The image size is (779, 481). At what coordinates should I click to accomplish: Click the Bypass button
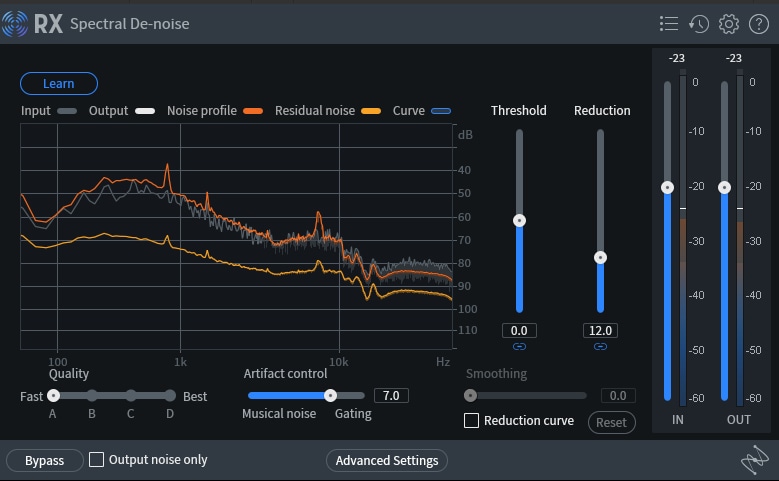coord(44,461)
